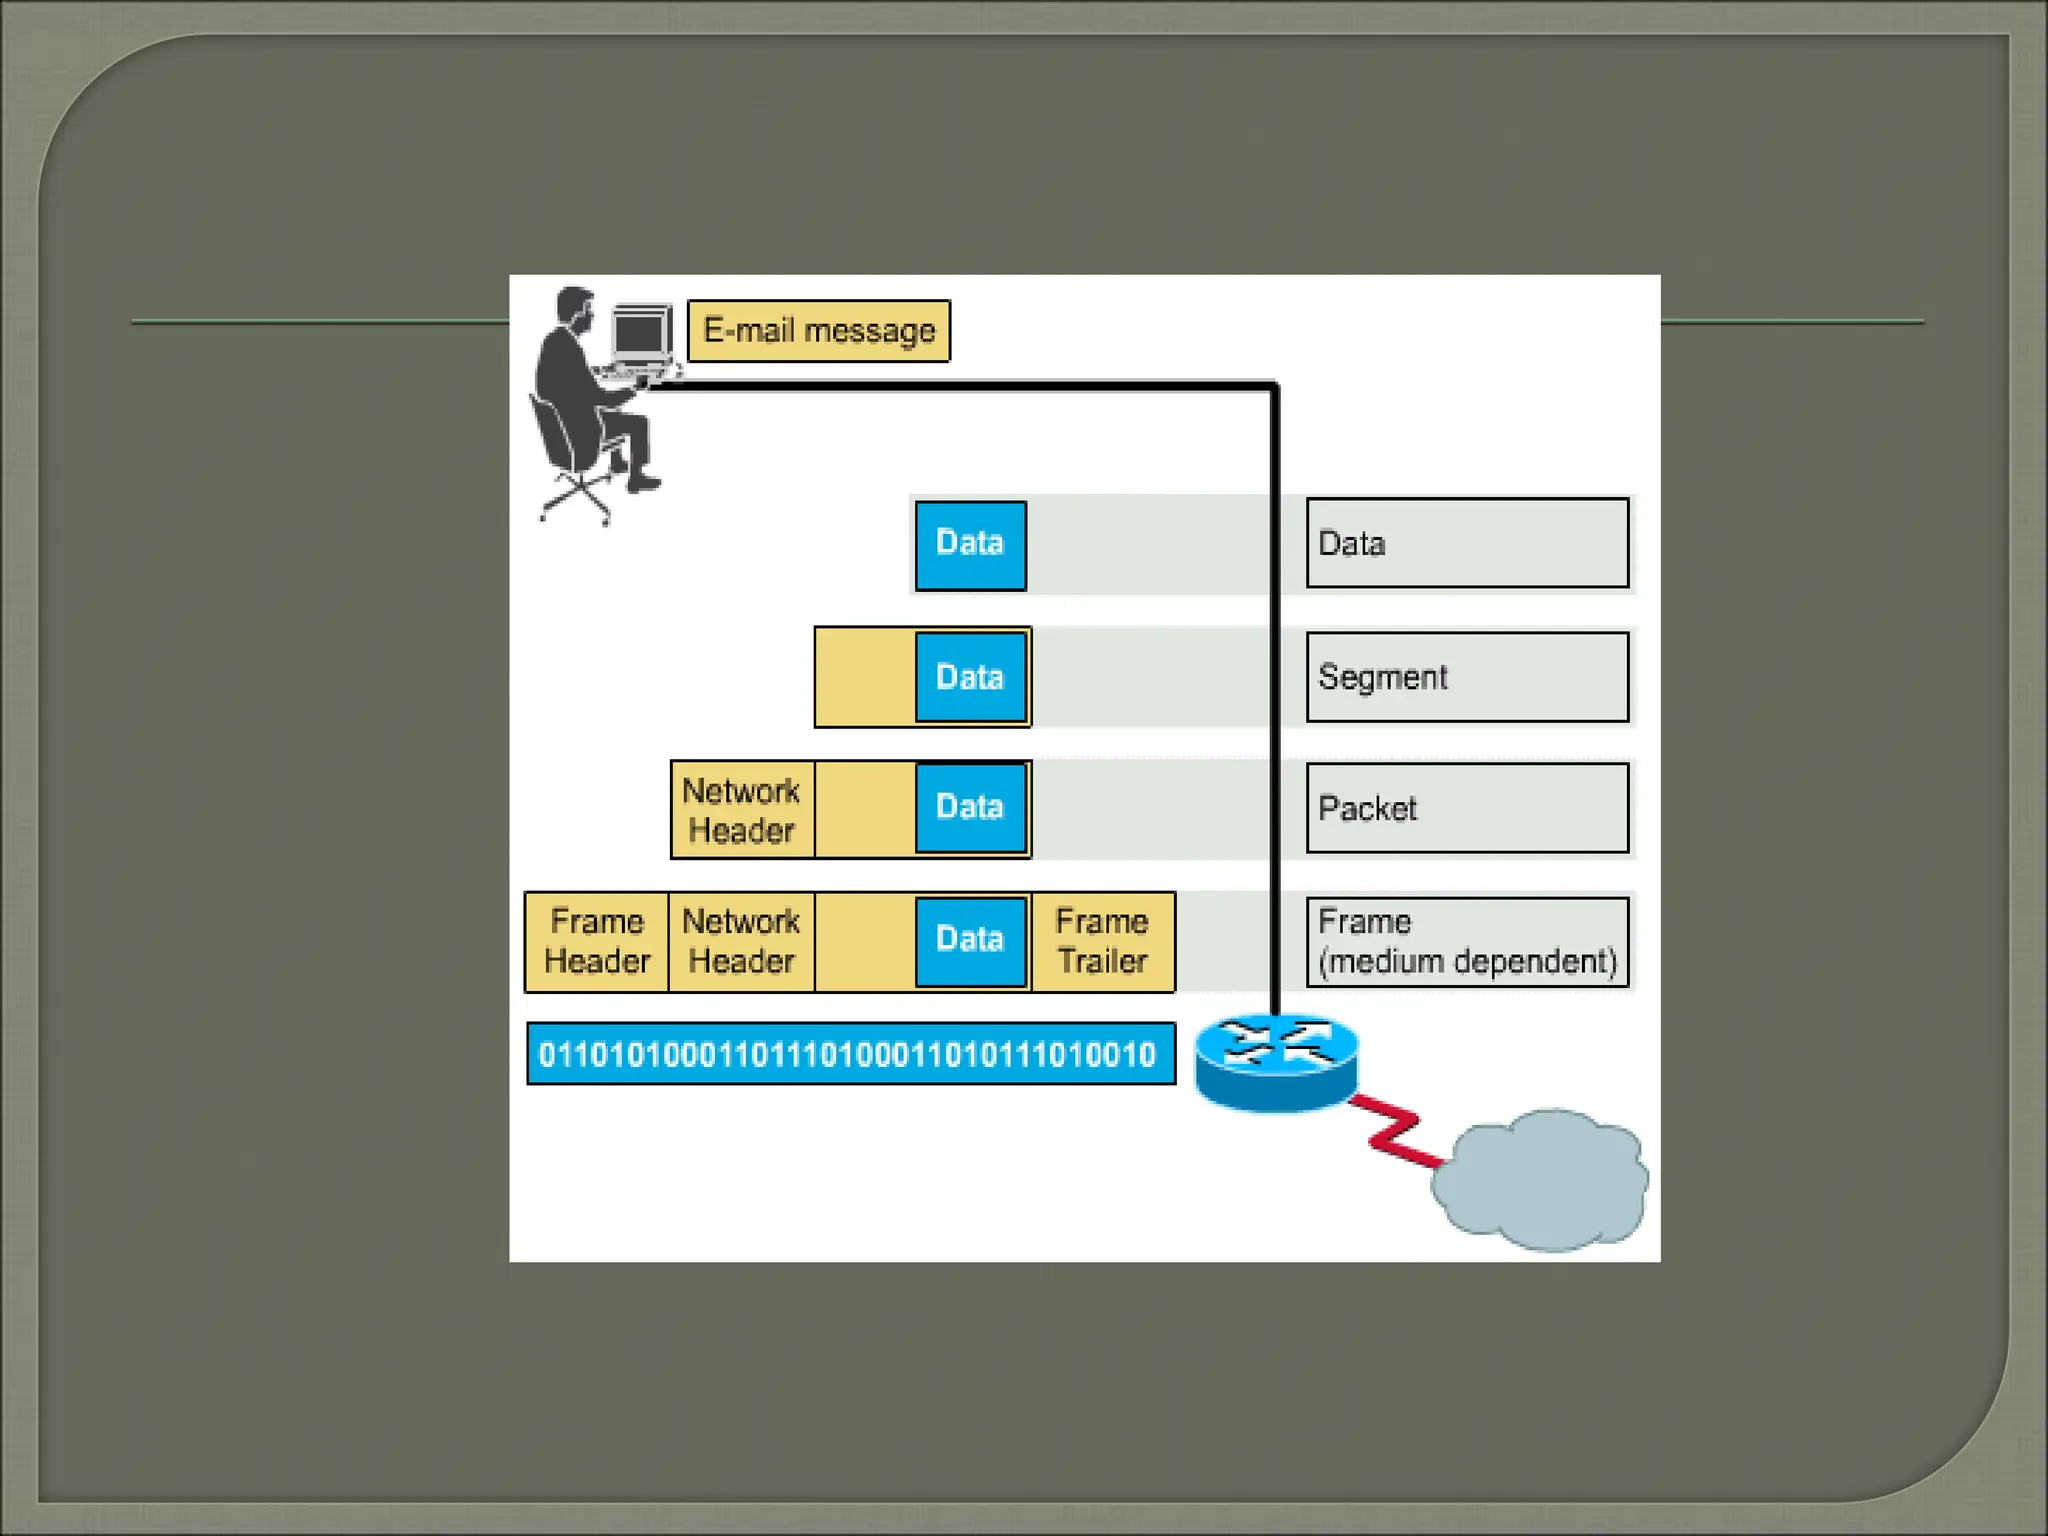Click the gray network cloud icon
The width and height of the screenshot is (2048, 1536).
(x=1541, y=1180)
